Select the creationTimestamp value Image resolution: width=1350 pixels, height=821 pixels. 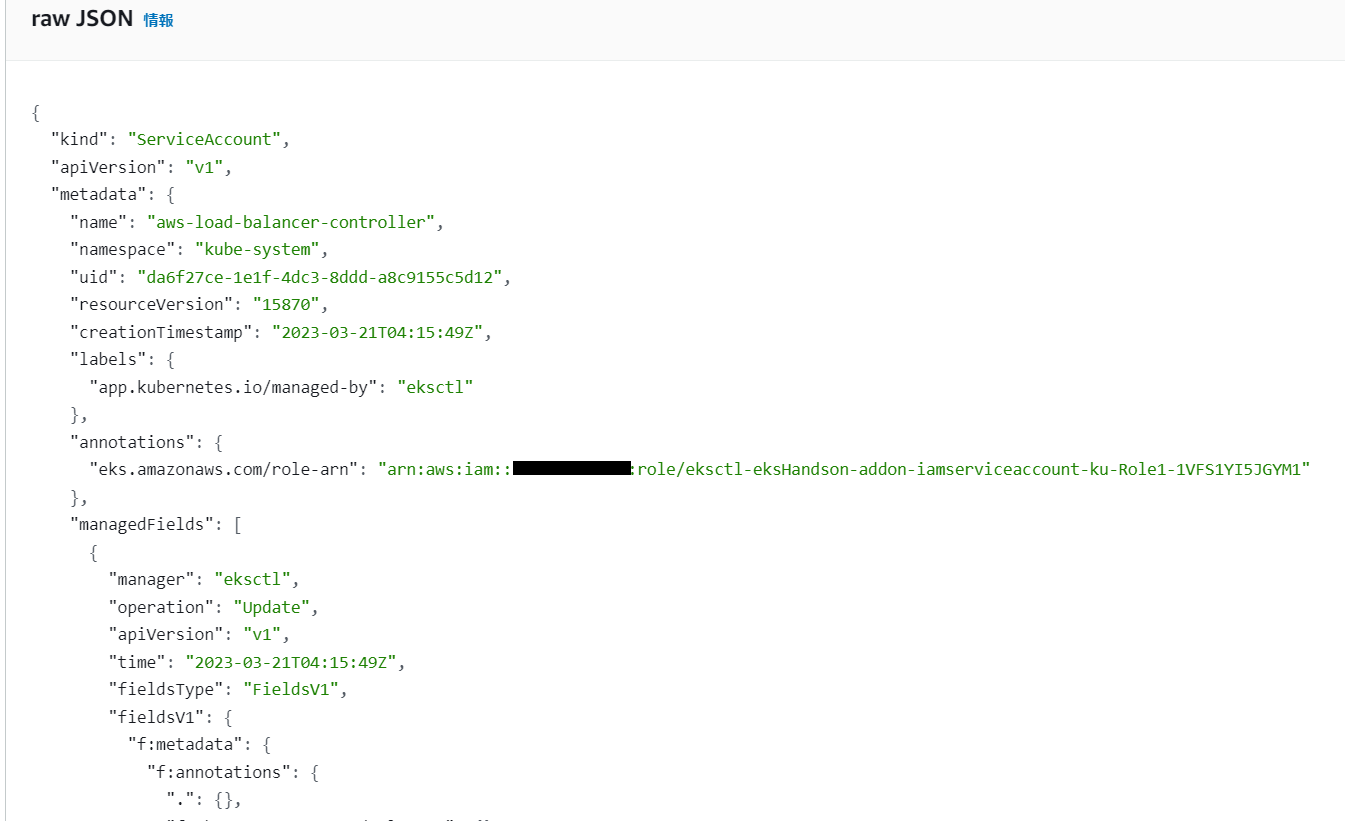378,332
